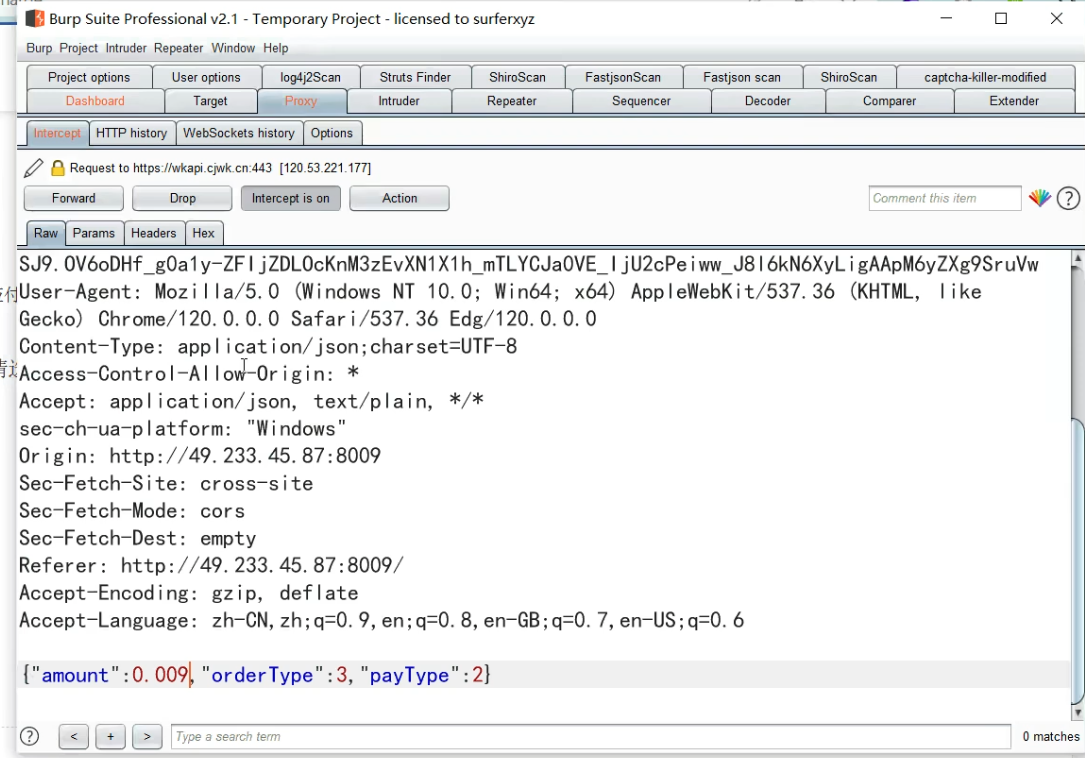1085x758 pixels.
Task: Minimize the Burp Suite window
Action: coord(947,19)
